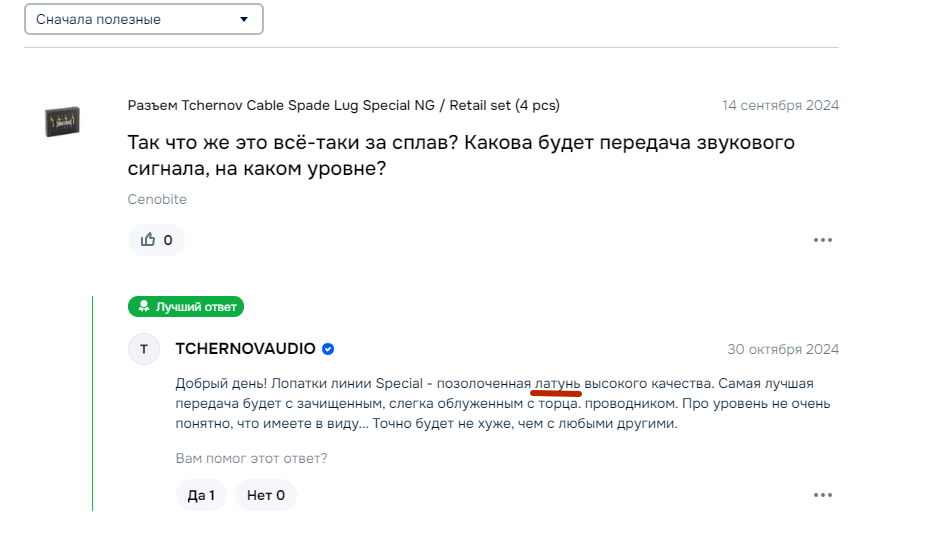Click the blue verified checkmark badge

coord(328,349)
